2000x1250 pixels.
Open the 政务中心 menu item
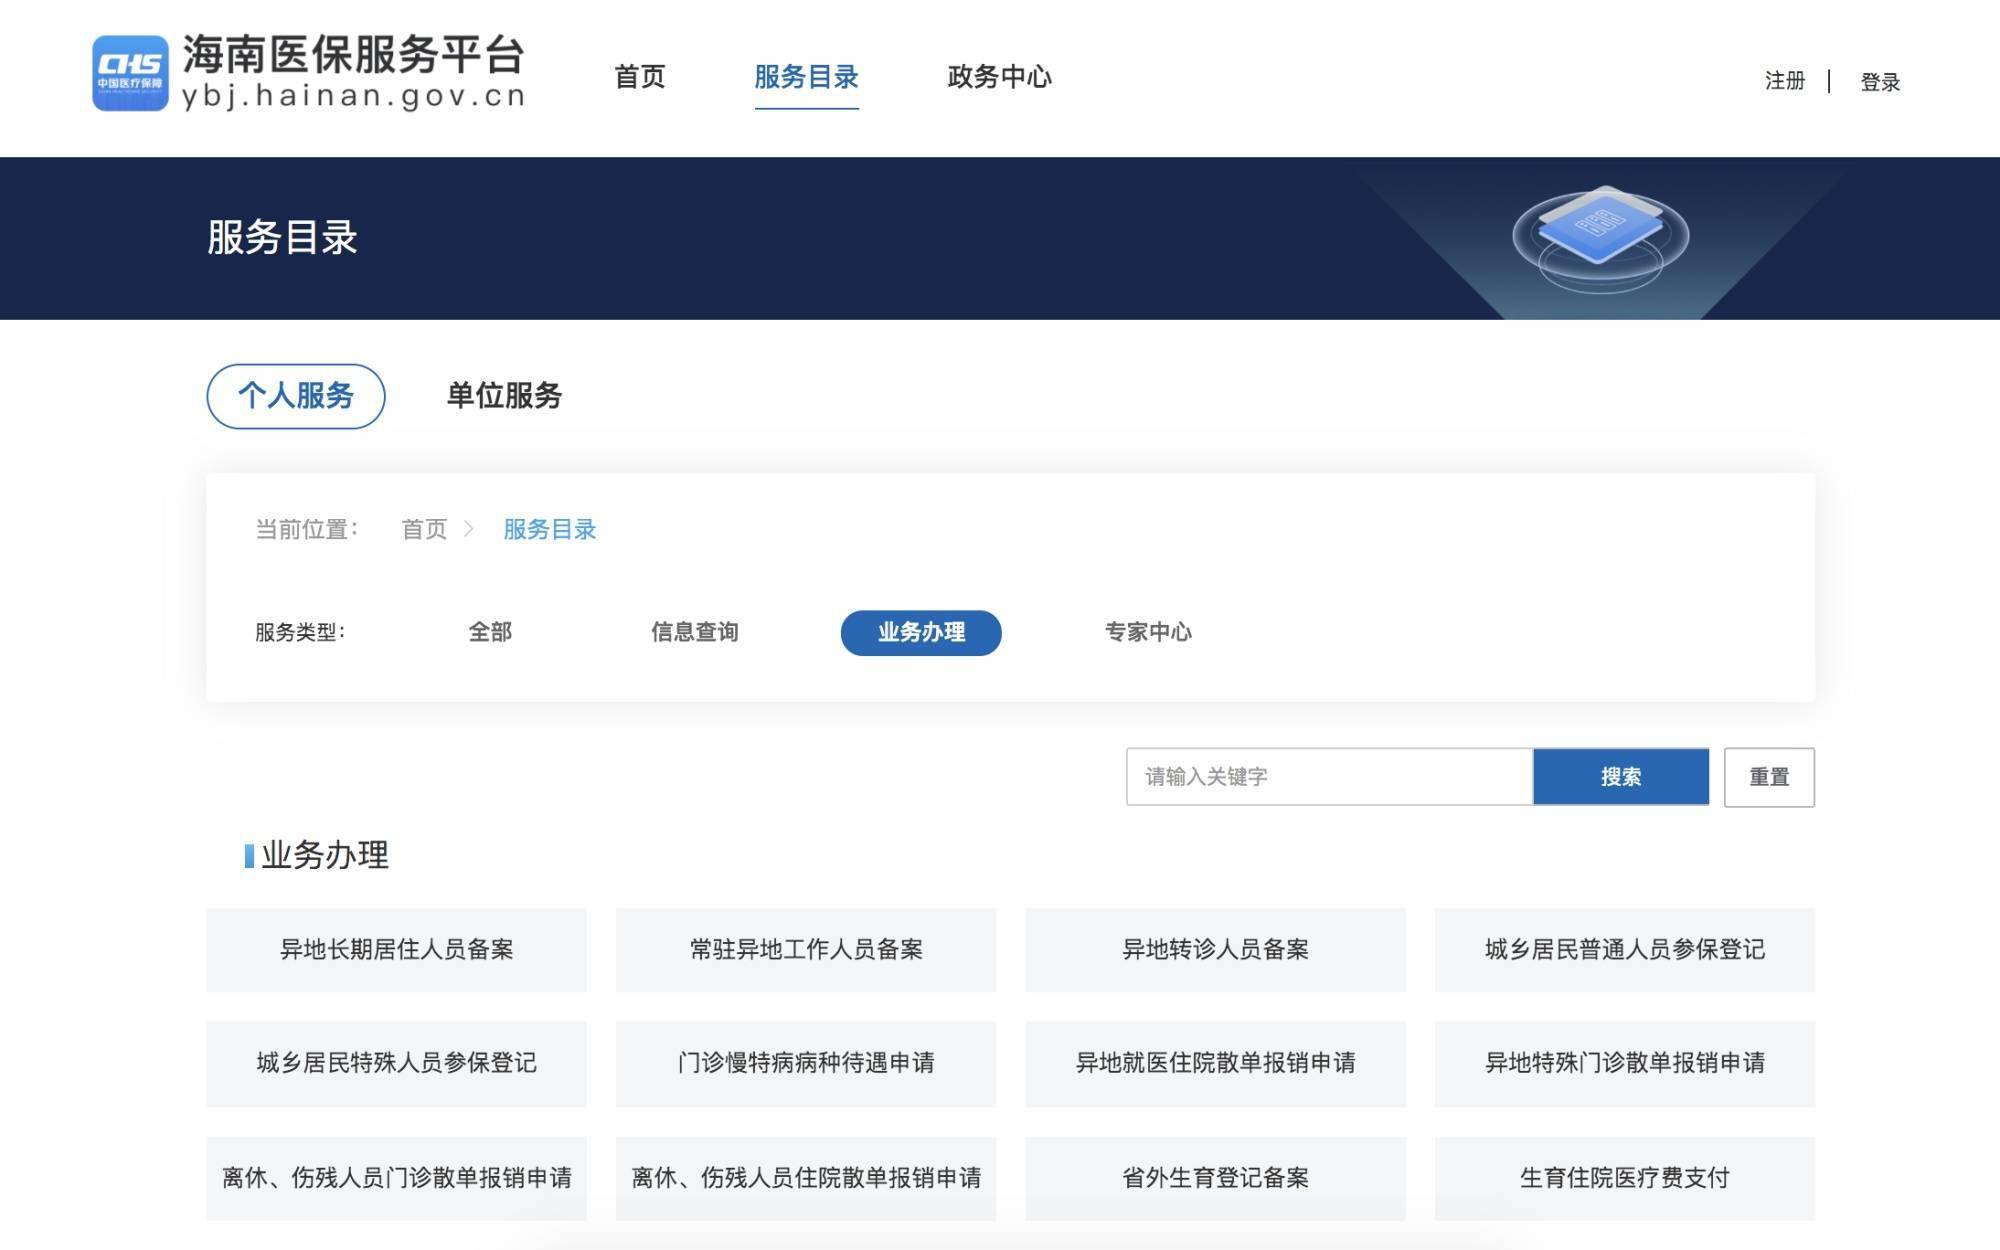[x=997, y=78]
